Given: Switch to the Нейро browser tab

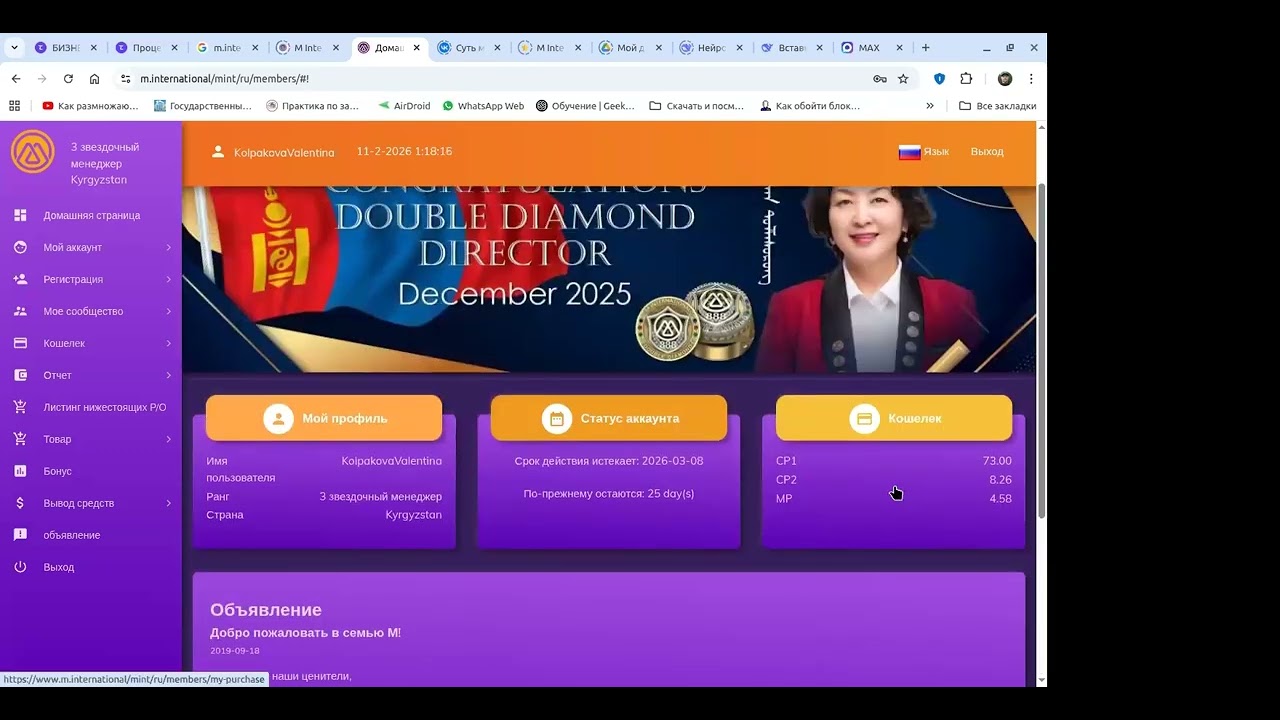Looking at the screenshot, I should (x=710, y=47).
